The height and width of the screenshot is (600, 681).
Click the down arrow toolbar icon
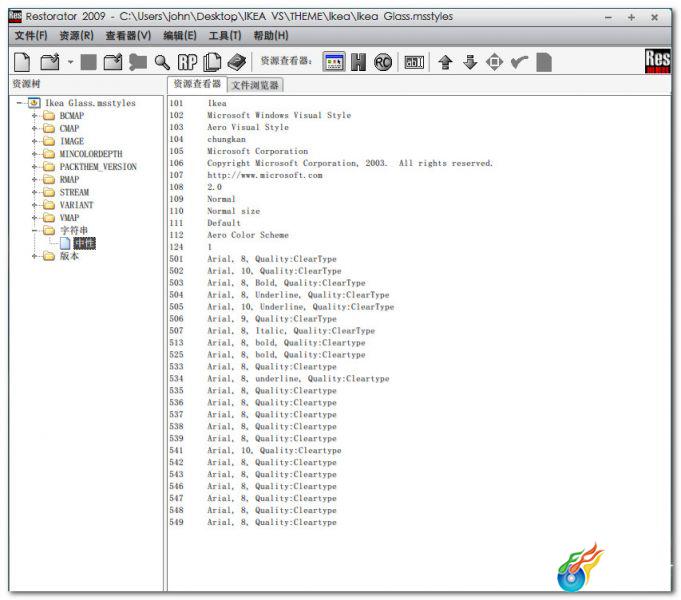[470, 62]
